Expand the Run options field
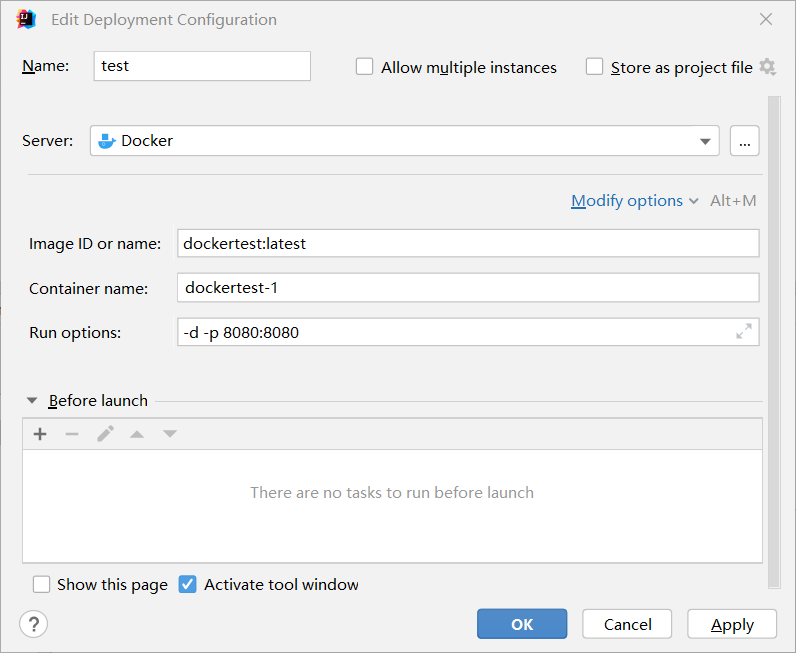The height and width of the screenshot is (653, 796). tap(744, 332)
